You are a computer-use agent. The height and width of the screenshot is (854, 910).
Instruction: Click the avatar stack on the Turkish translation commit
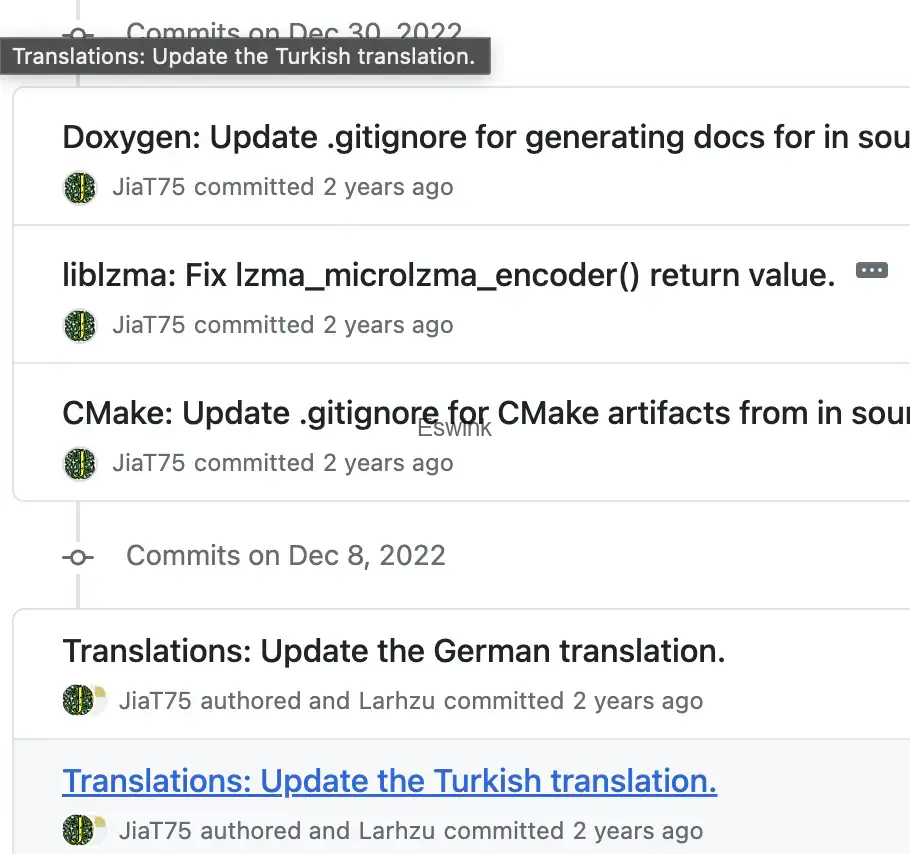[84, 830]
